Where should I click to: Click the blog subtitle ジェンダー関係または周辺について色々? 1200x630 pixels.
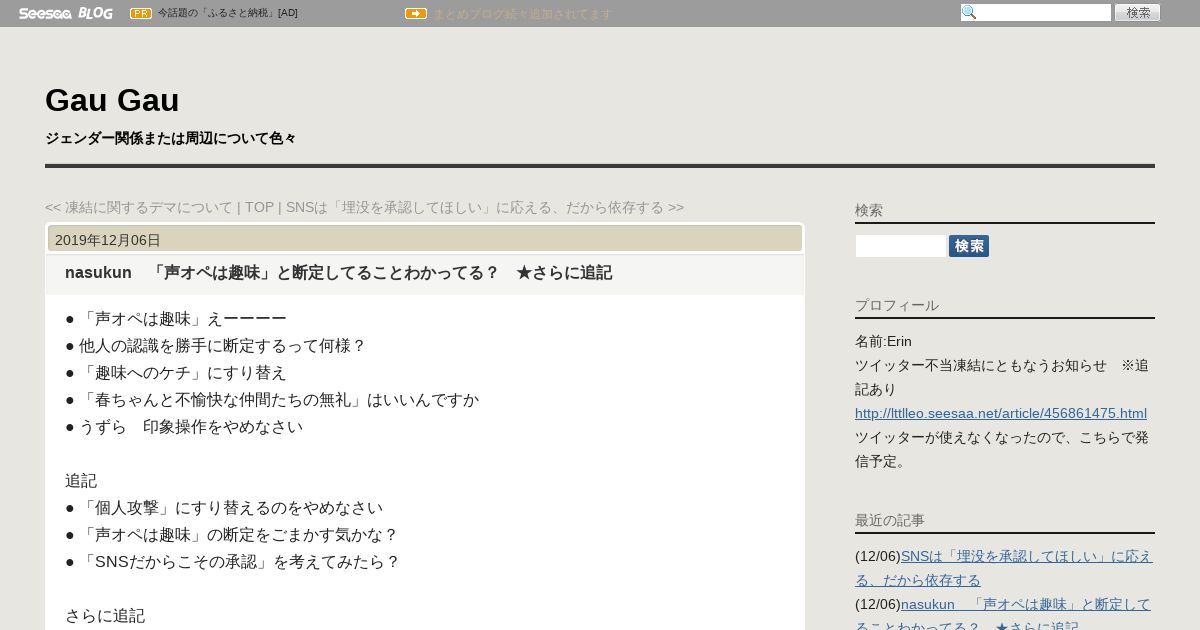[x=171, y=138]
